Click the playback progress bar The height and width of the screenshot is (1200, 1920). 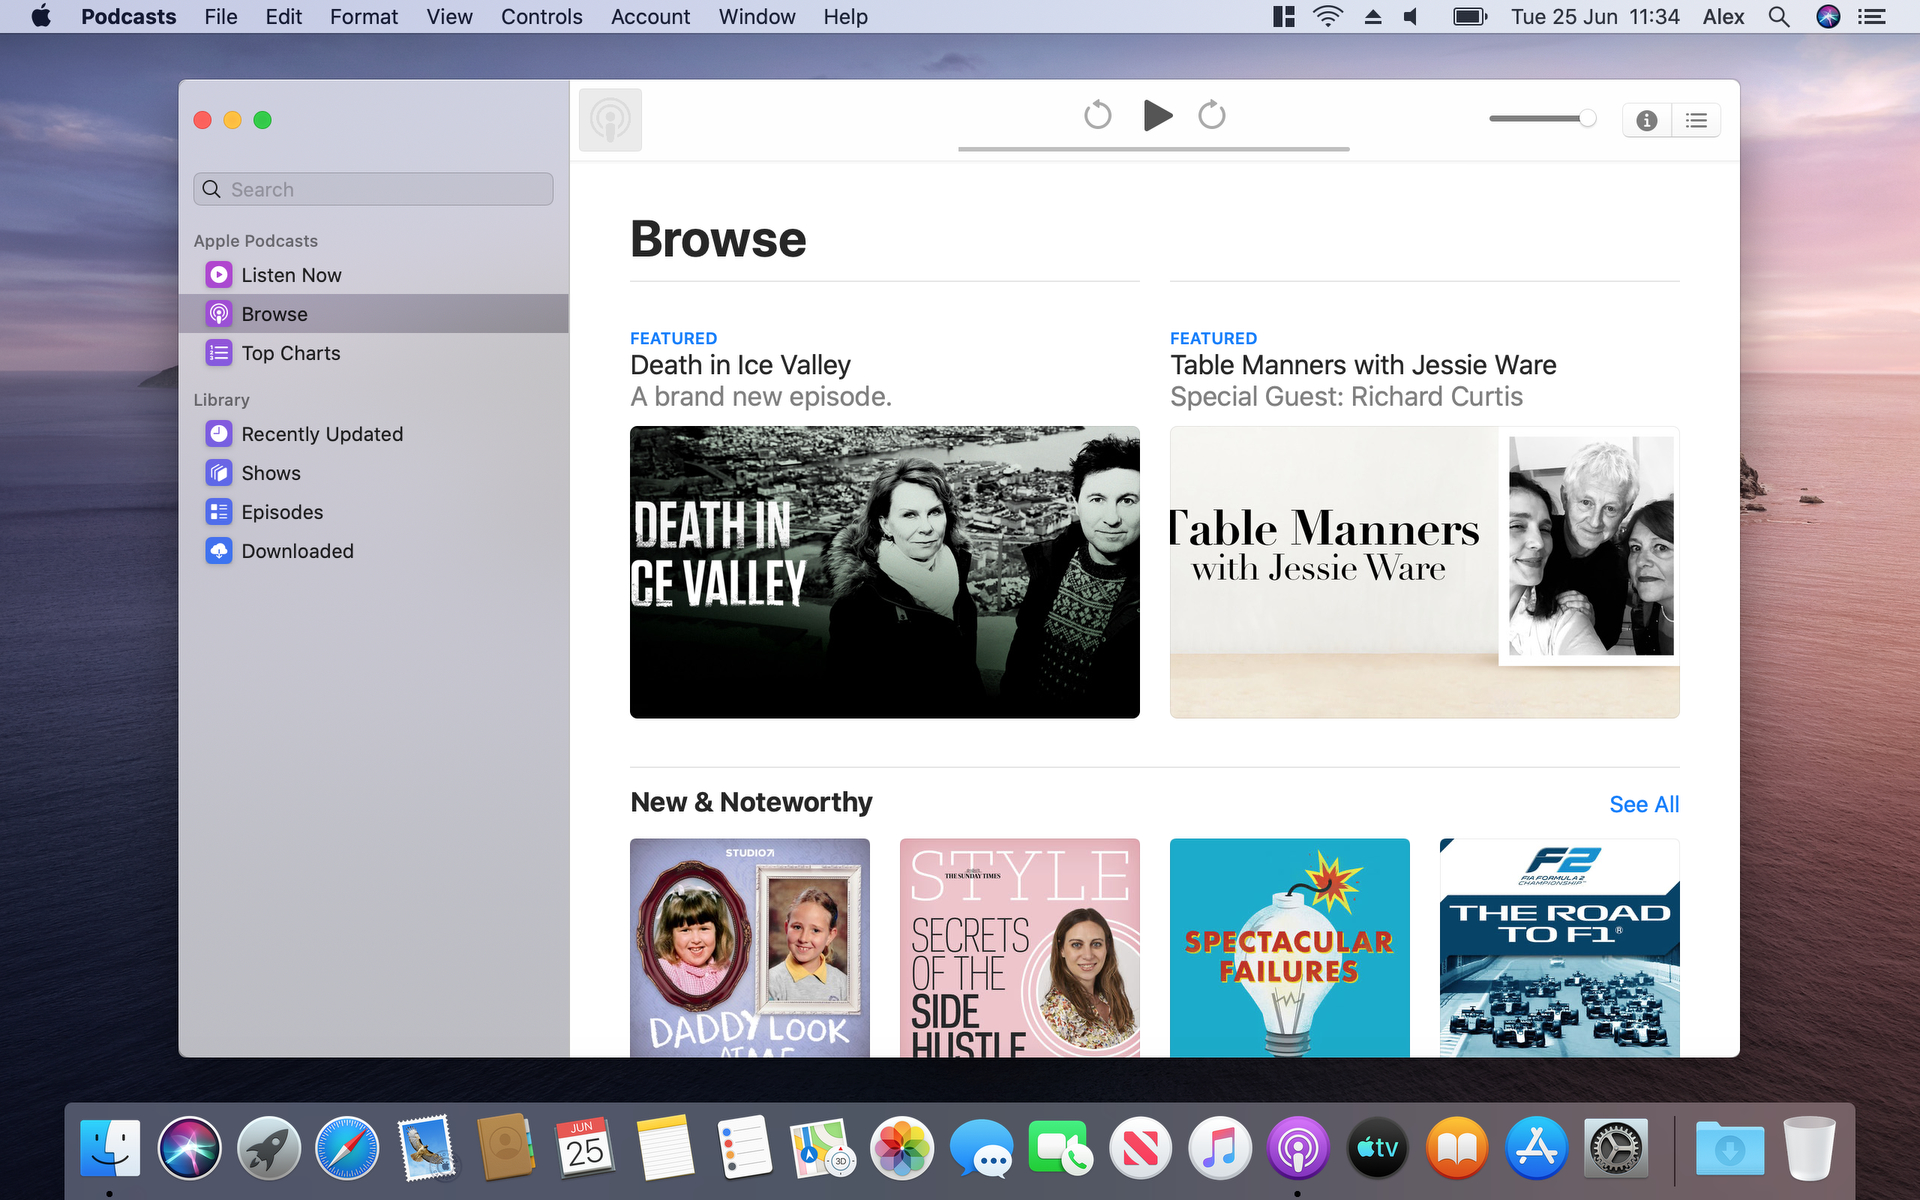click(x=1153, y=149)
